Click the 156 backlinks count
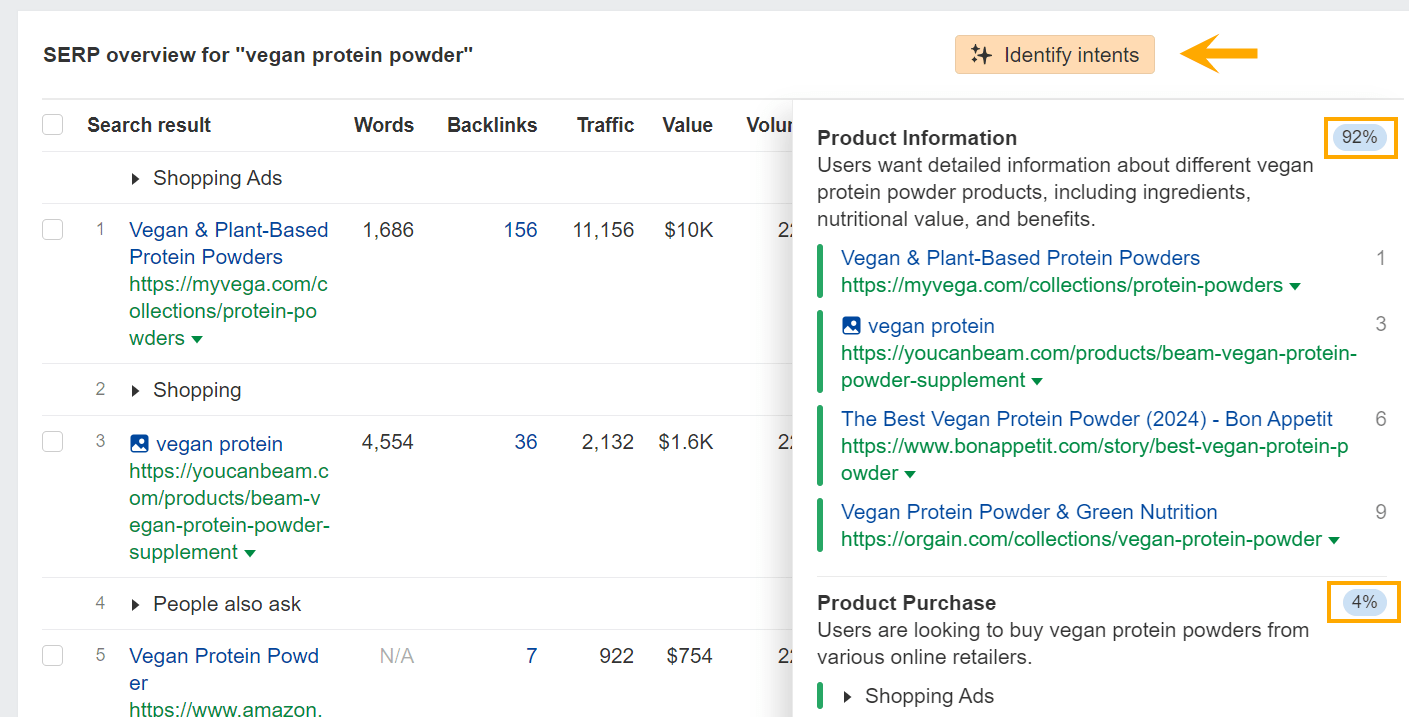1409x717 pixels. (520, 229)
